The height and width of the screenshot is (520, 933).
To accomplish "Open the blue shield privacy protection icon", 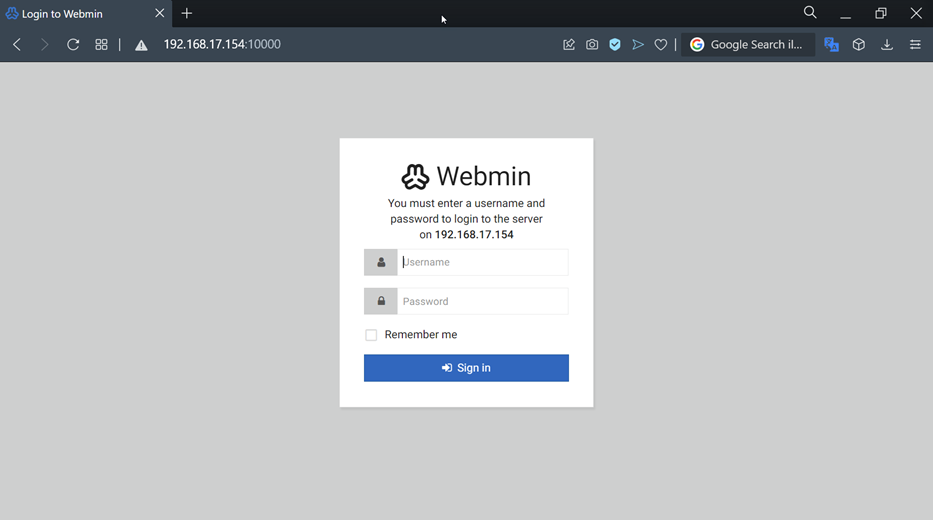I will point(615,45).
